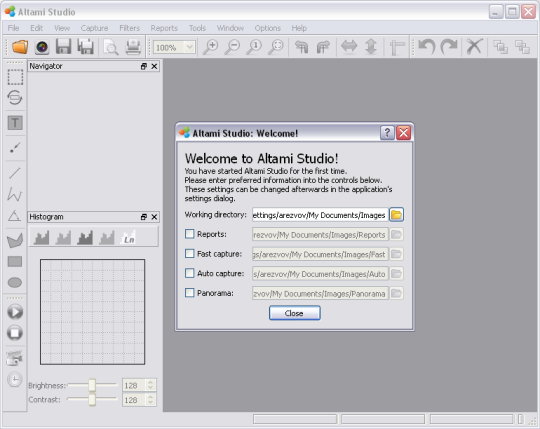Image resolution: width=540 pixels, height=429 pixels.
Task: Click the flip horizontal arrows icon
Action: tap(349, 46)
